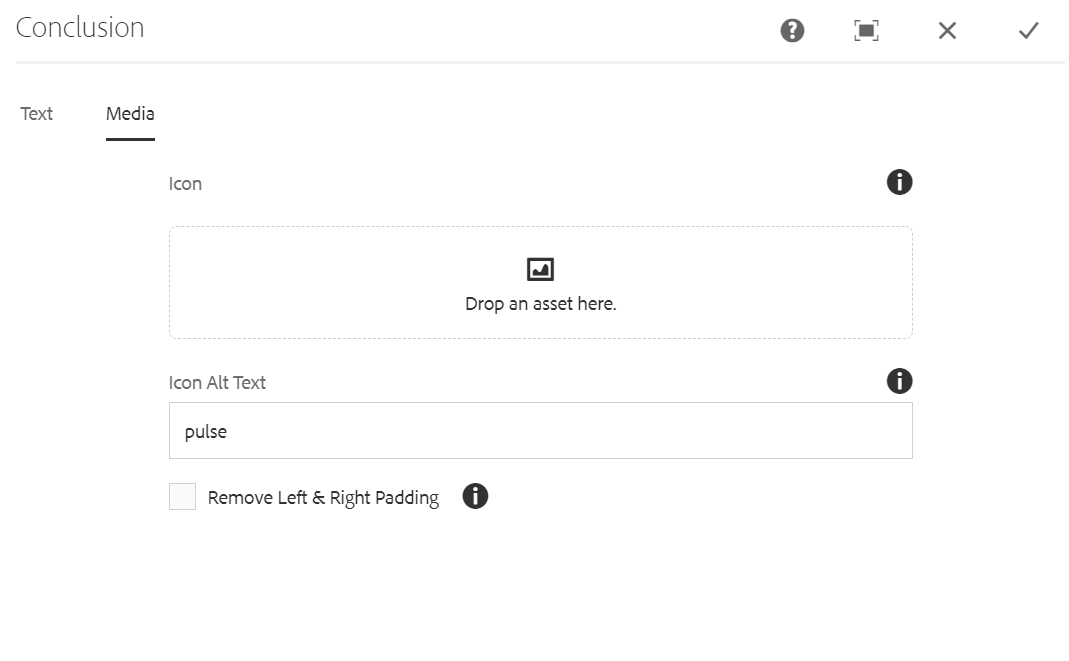Viewport: 1069px width, 661px height.
Task: Confirm changes with the Done checkmark
Action: 1028,31
